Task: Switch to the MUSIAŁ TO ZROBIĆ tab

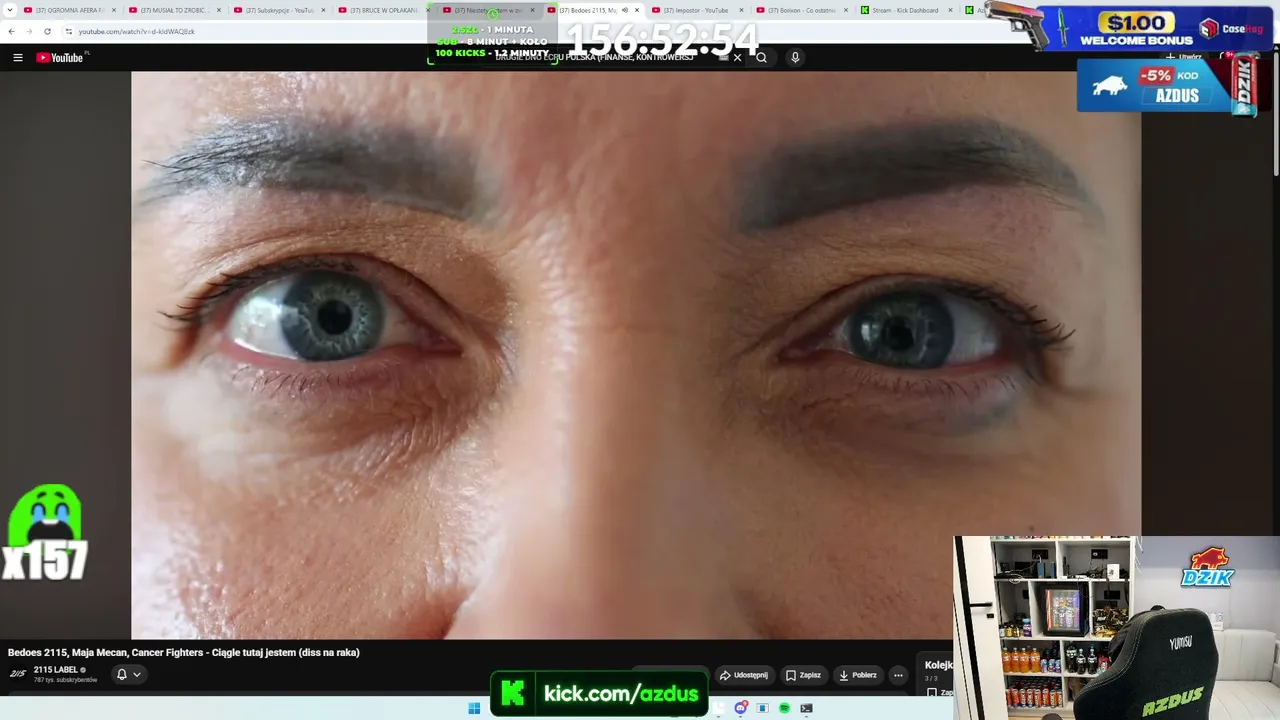Action: (175, 10)
